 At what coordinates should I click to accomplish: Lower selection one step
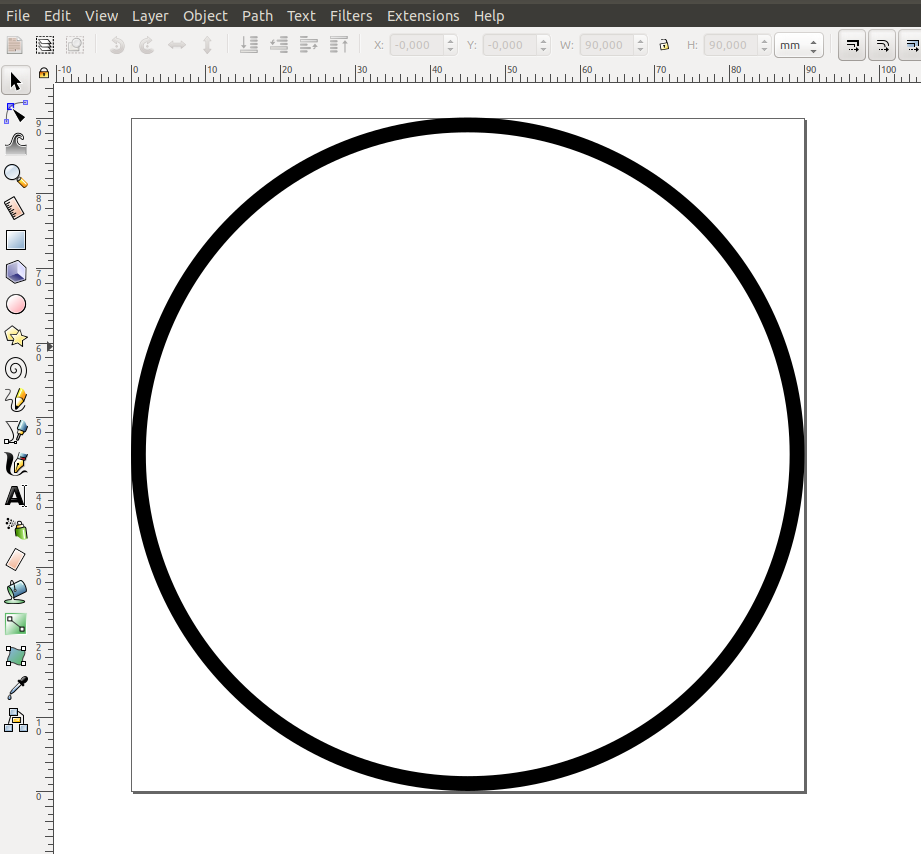click(x=279, y=45)
